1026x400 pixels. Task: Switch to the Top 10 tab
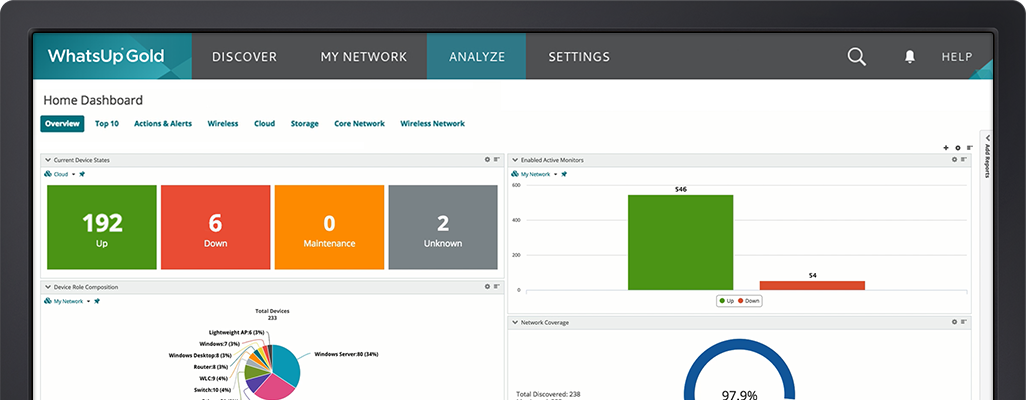pyautogui.click(x=107, y=124)
